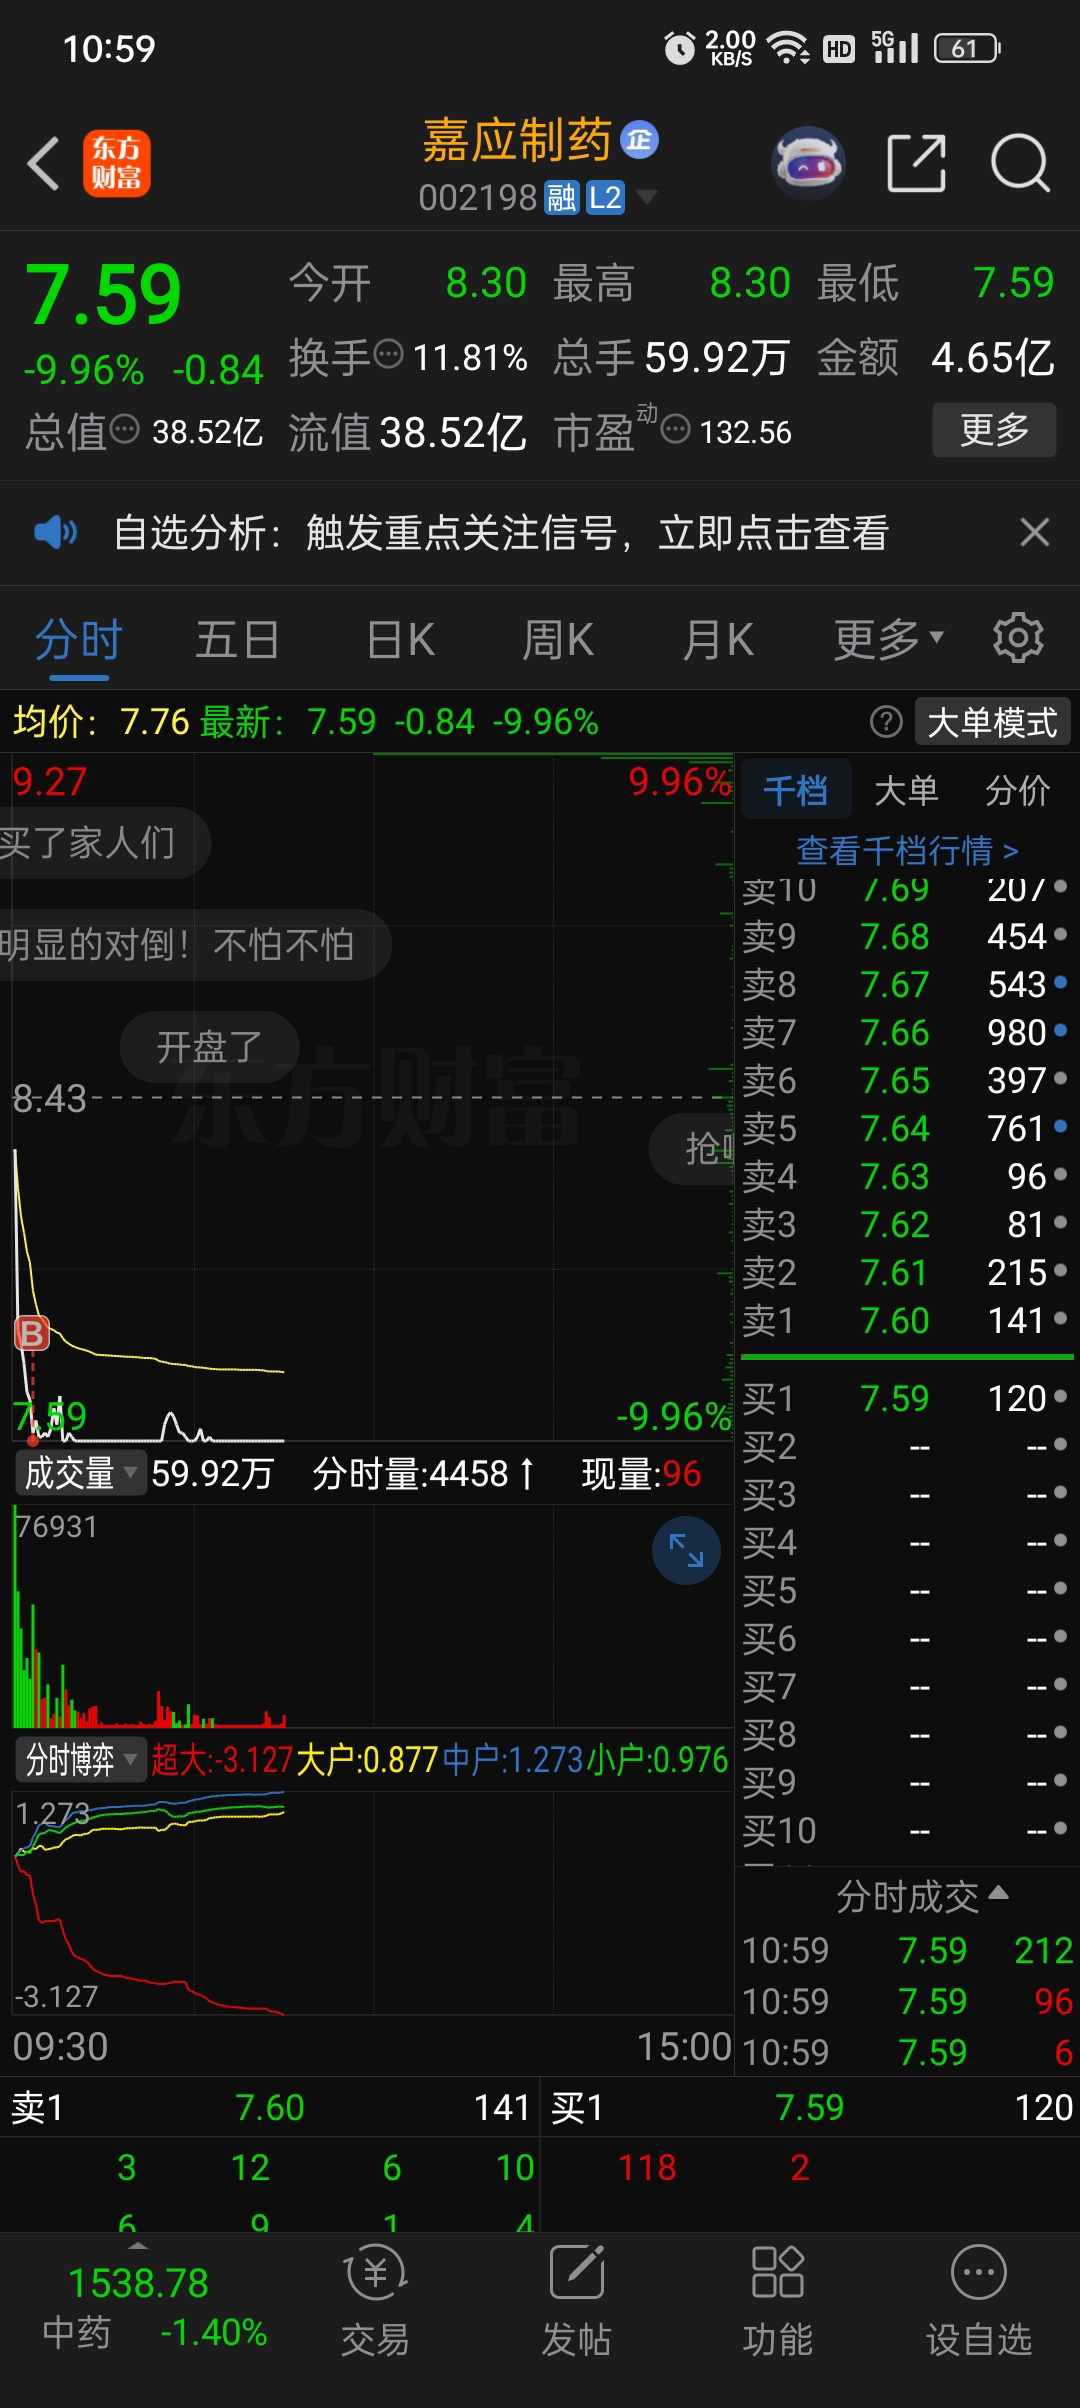The height and width of the screenshot is (2408, 1080).
Task: Open the search magnifier icon
Action: [x=1020, y=162]
